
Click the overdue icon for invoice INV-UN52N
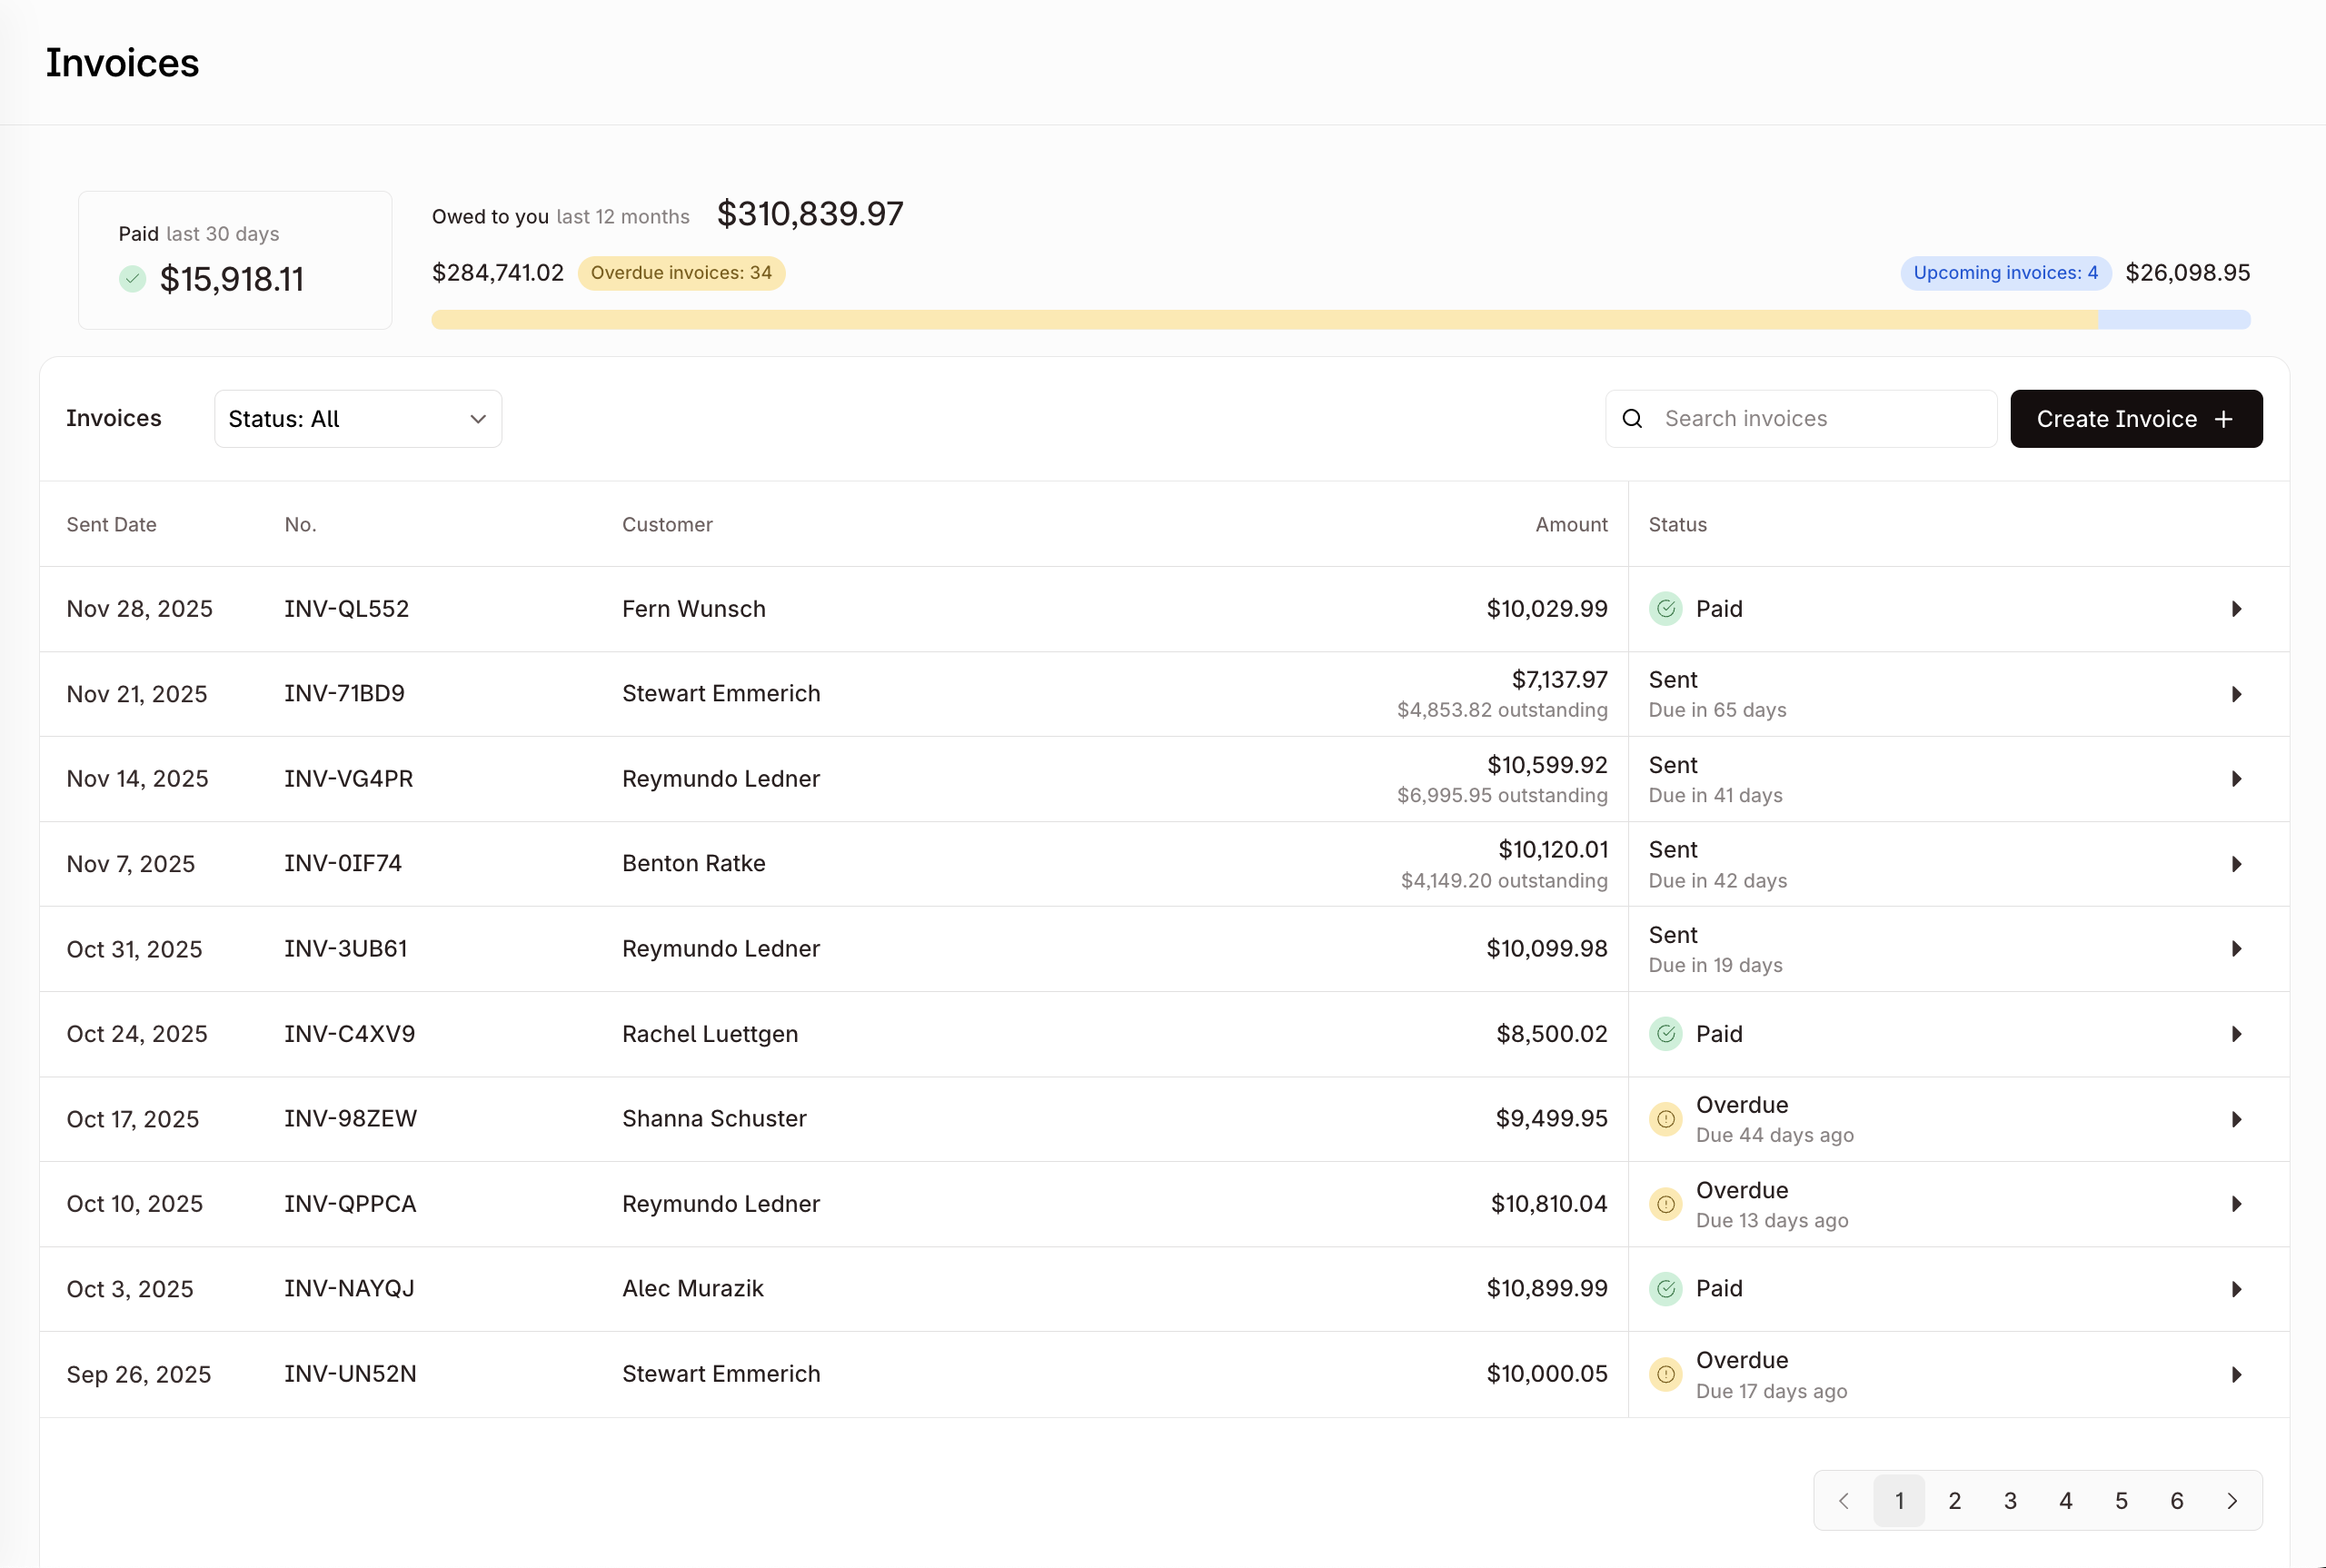click(x=1665, y=1374)
